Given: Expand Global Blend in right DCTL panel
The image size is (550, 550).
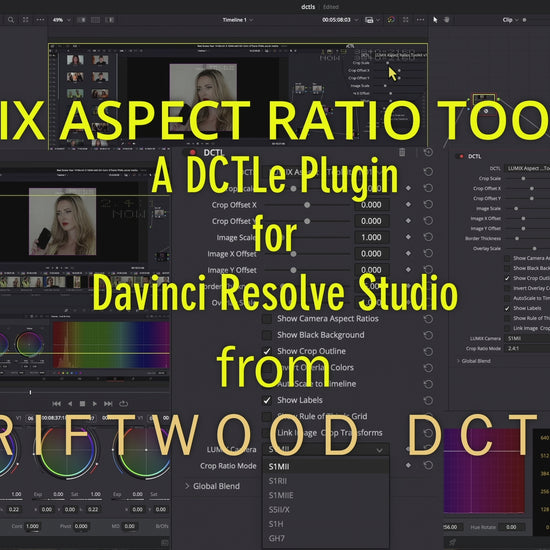Looking at the screenshot, I should [x=458, y=361].
